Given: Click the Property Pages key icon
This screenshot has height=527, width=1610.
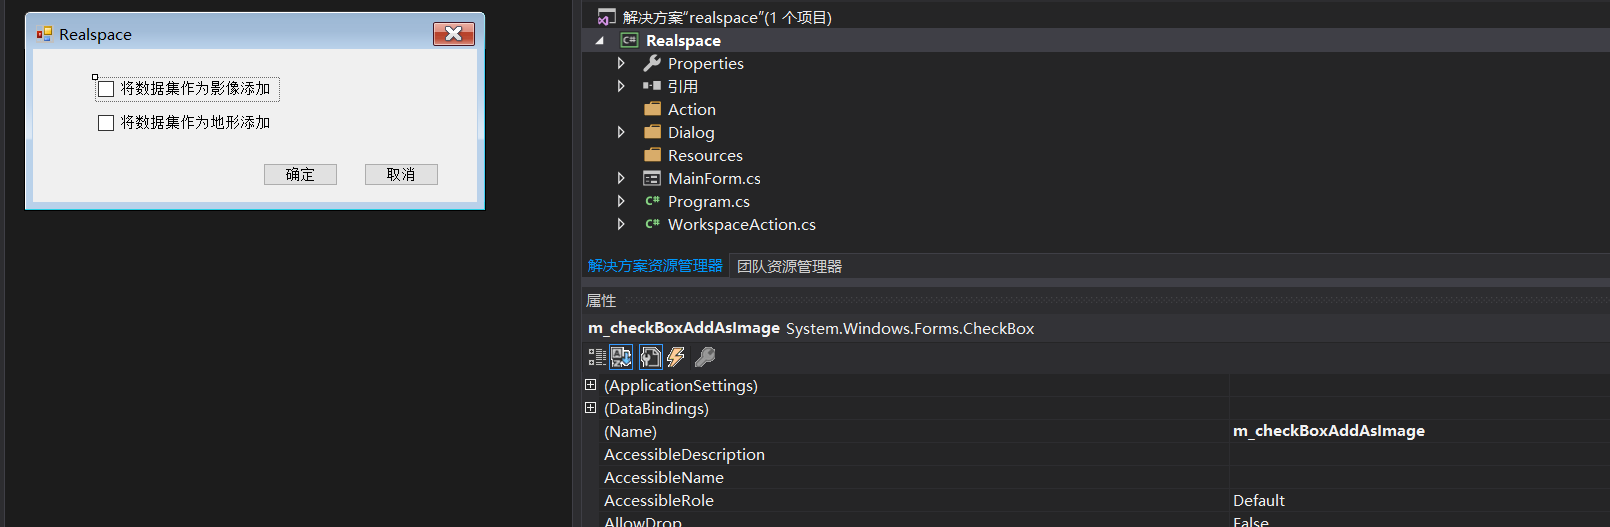Looking at the screenshot, I should click(705, 357).
